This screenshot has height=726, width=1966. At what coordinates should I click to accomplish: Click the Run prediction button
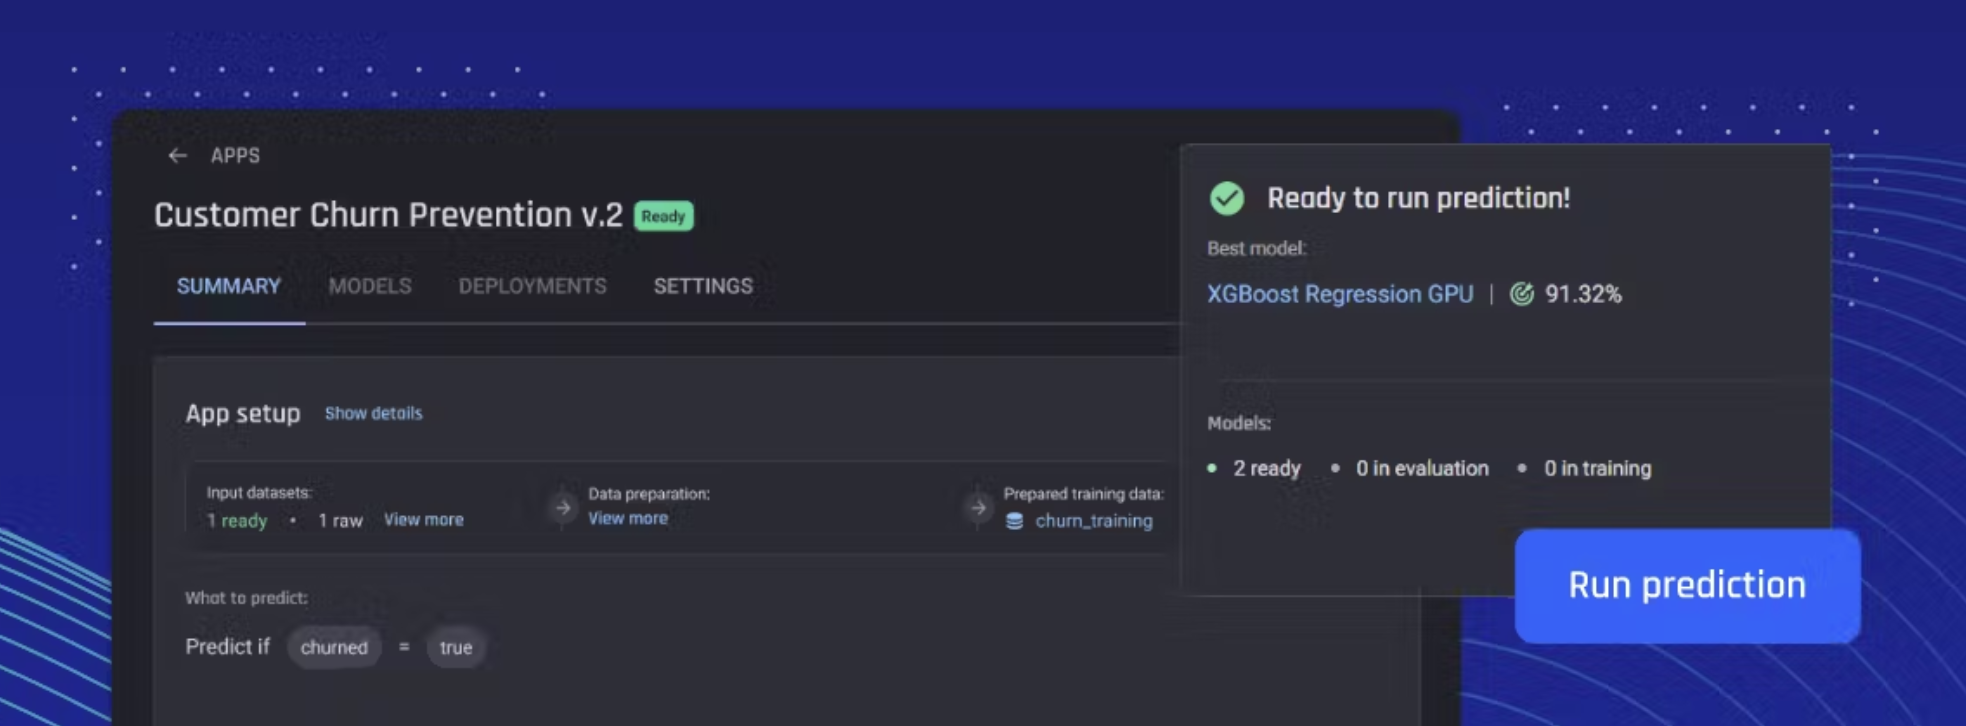(1687, 585)
